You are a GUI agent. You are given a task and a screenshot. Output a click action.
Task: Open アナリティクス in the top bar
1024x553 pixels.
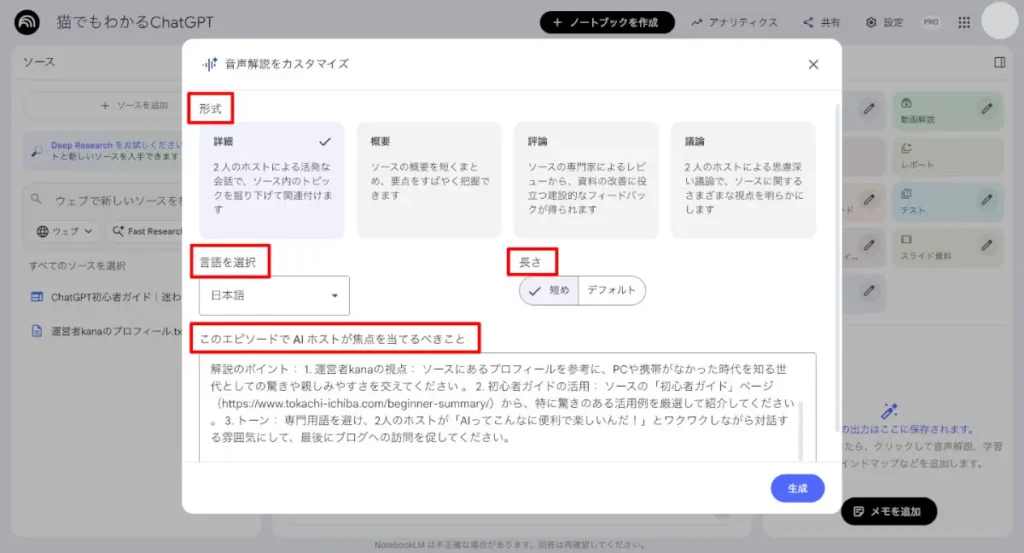click(735, 22)
